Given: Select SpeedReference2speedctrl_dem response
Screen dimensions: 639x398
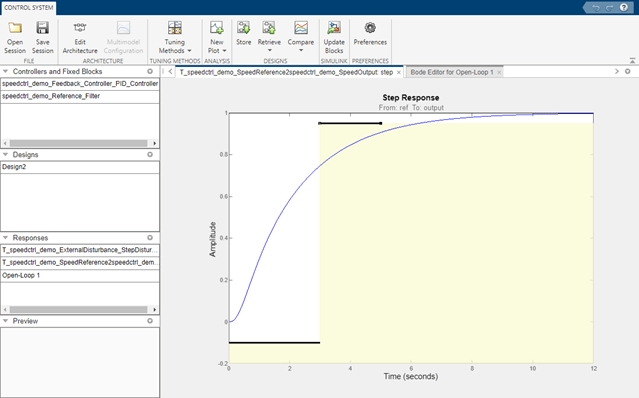Looking at the screenshot, I should coord(80,262).
